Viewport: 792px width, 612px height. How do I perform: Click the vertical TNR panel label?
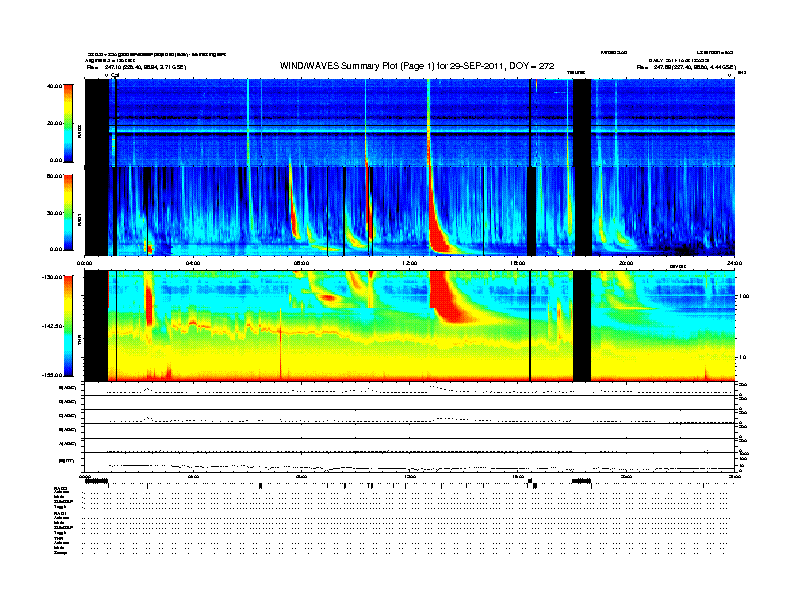point(79,342)
